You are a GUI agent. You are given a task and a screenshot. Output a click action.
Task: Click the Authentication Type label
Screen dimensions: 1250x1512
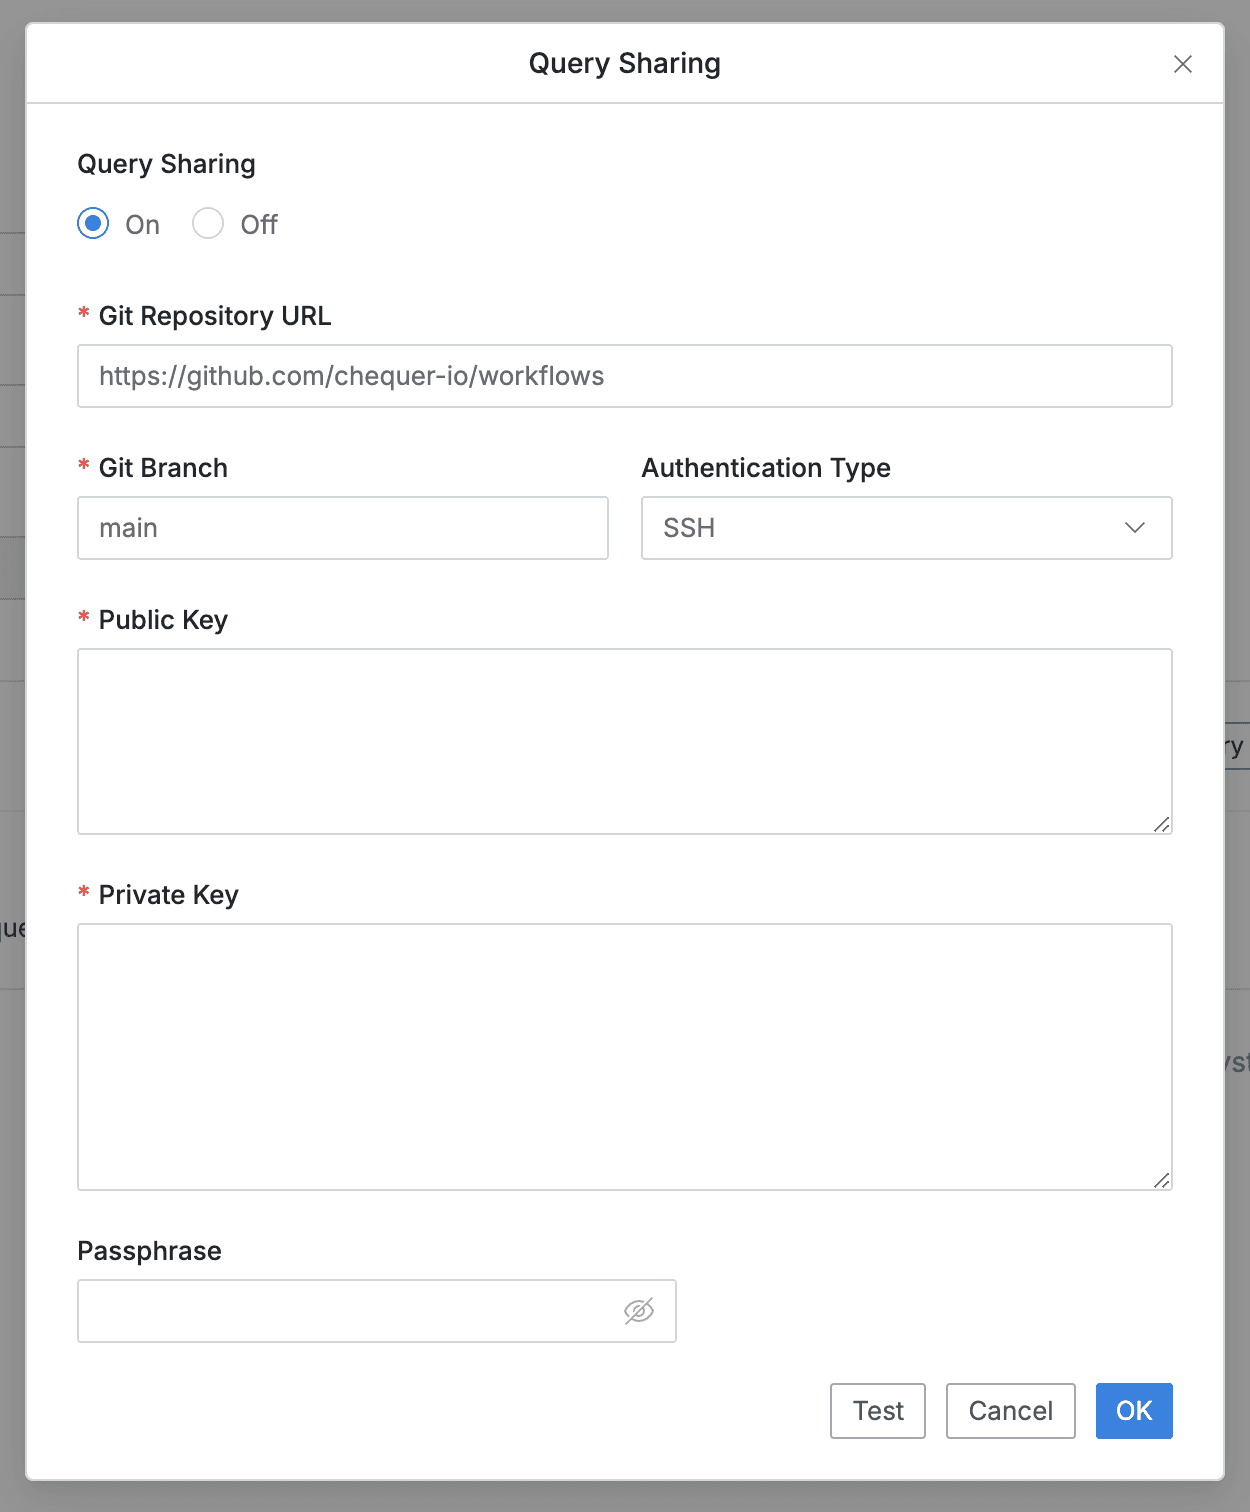[x=765, y=468]
